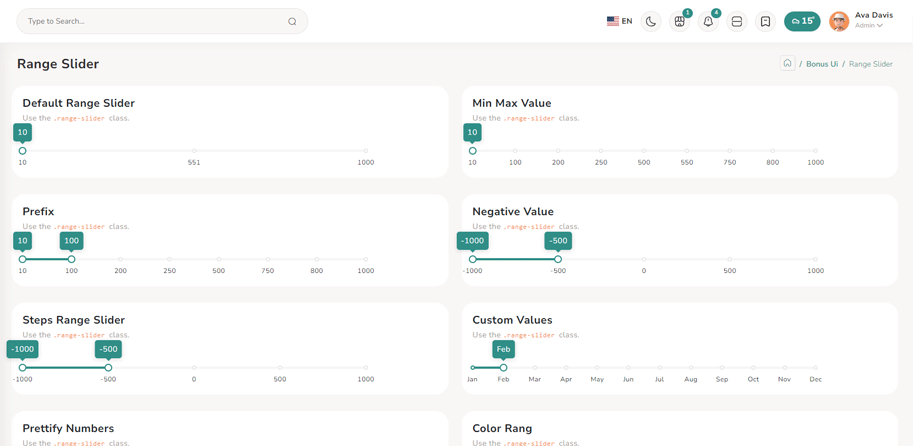Click the weather 15° badge

[802, 21]
